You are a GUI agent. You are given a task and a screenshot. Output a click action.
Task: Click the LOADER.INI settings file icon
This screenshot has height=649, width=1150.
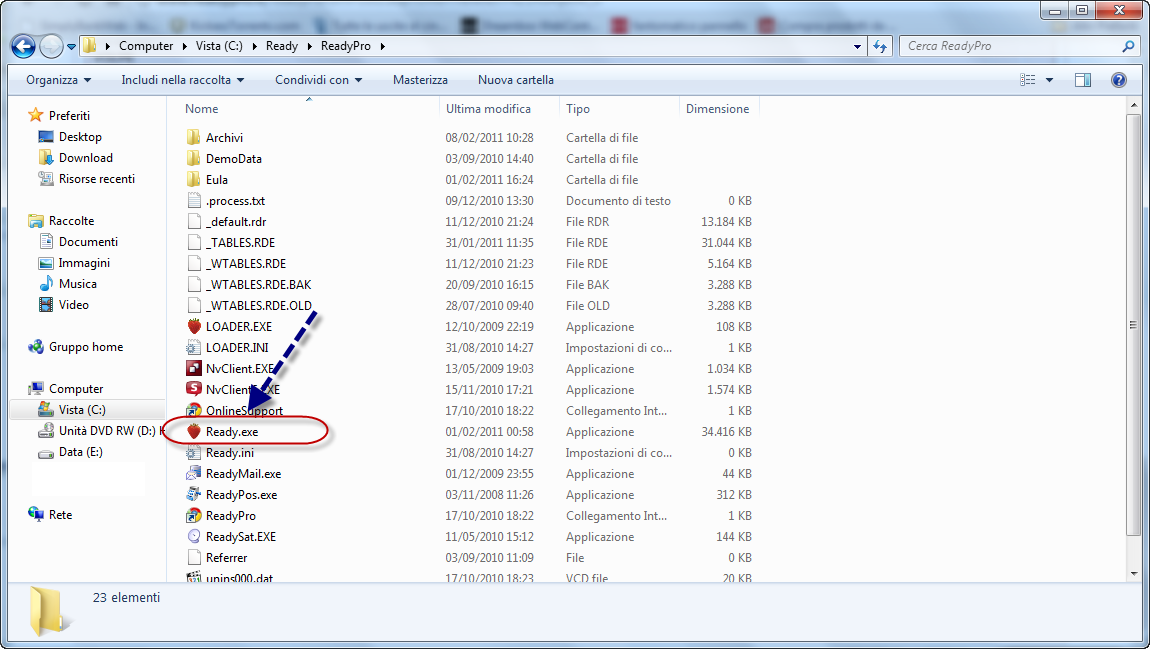click(x=194, y=348)
